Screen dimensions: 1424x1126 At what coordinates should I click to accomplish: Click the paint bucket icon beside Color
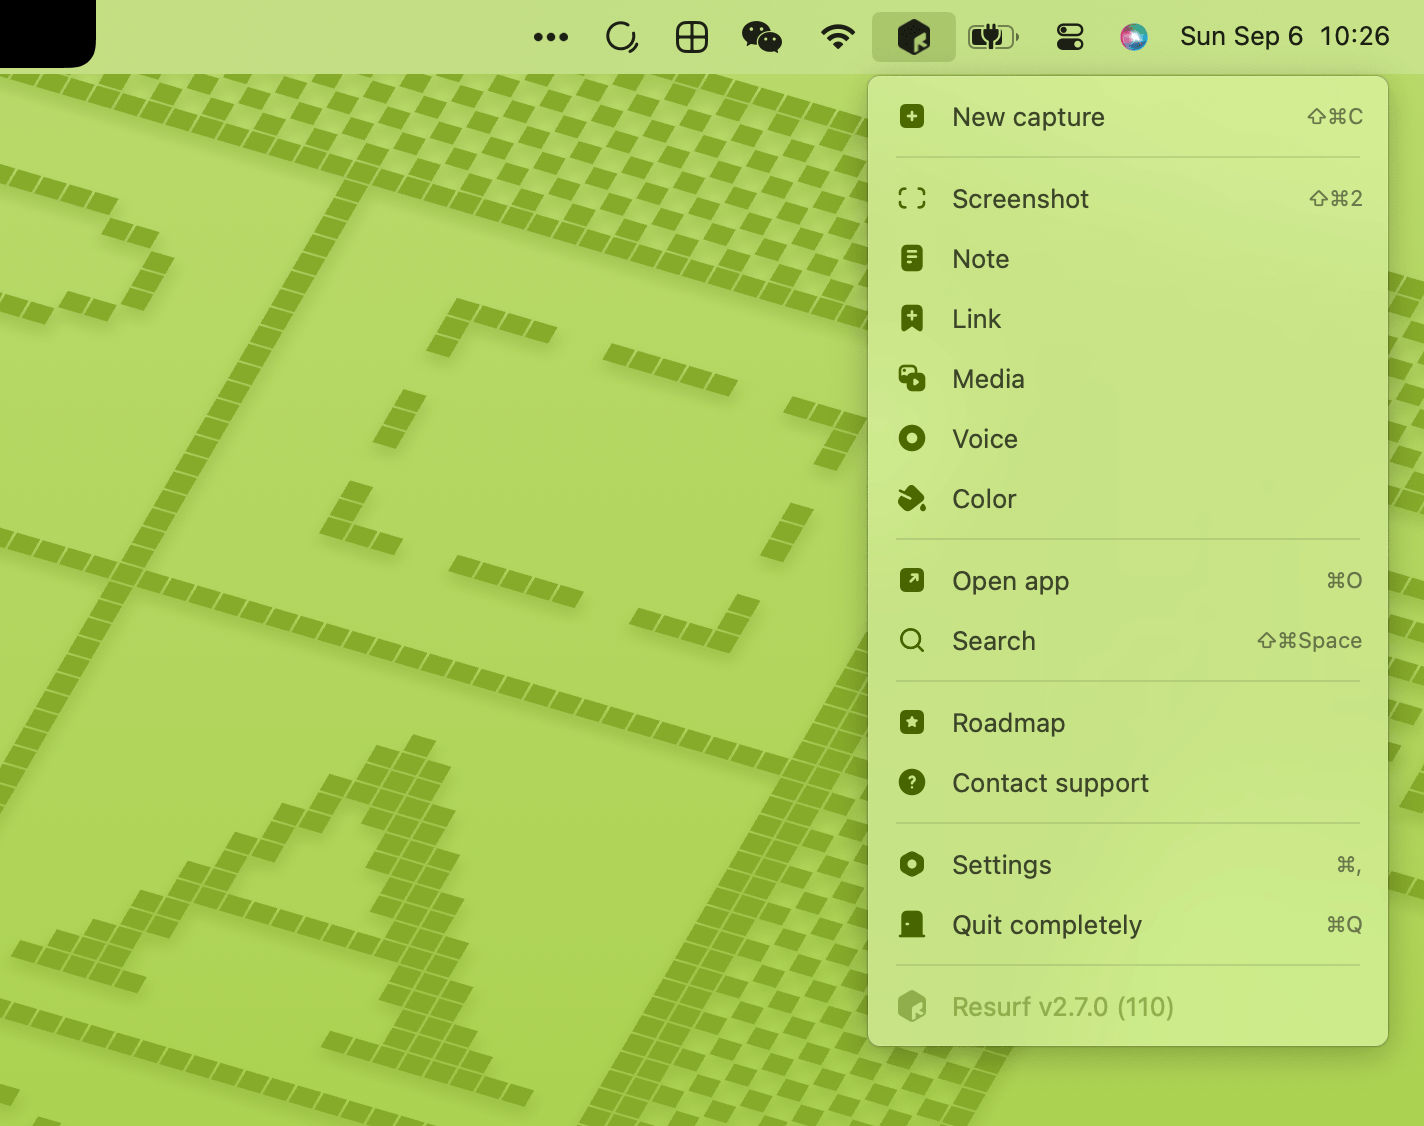point(912,499)
